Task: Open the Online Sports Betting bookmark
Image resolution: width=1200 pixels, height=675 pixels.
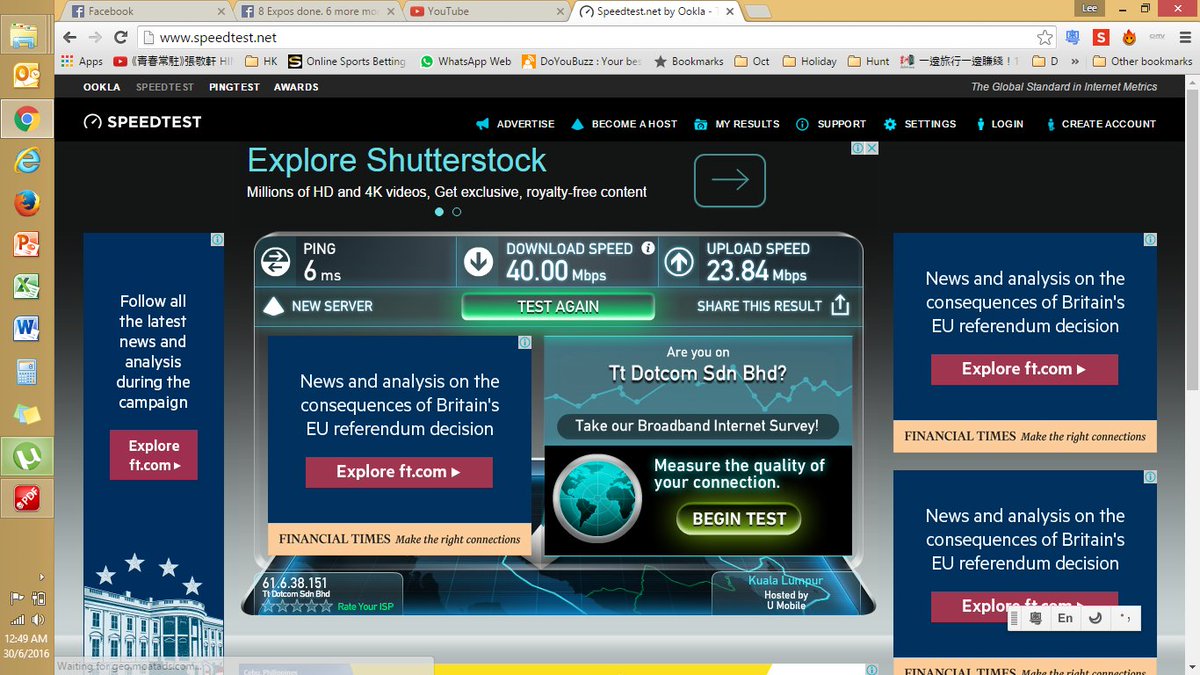Action: [347, 61]
